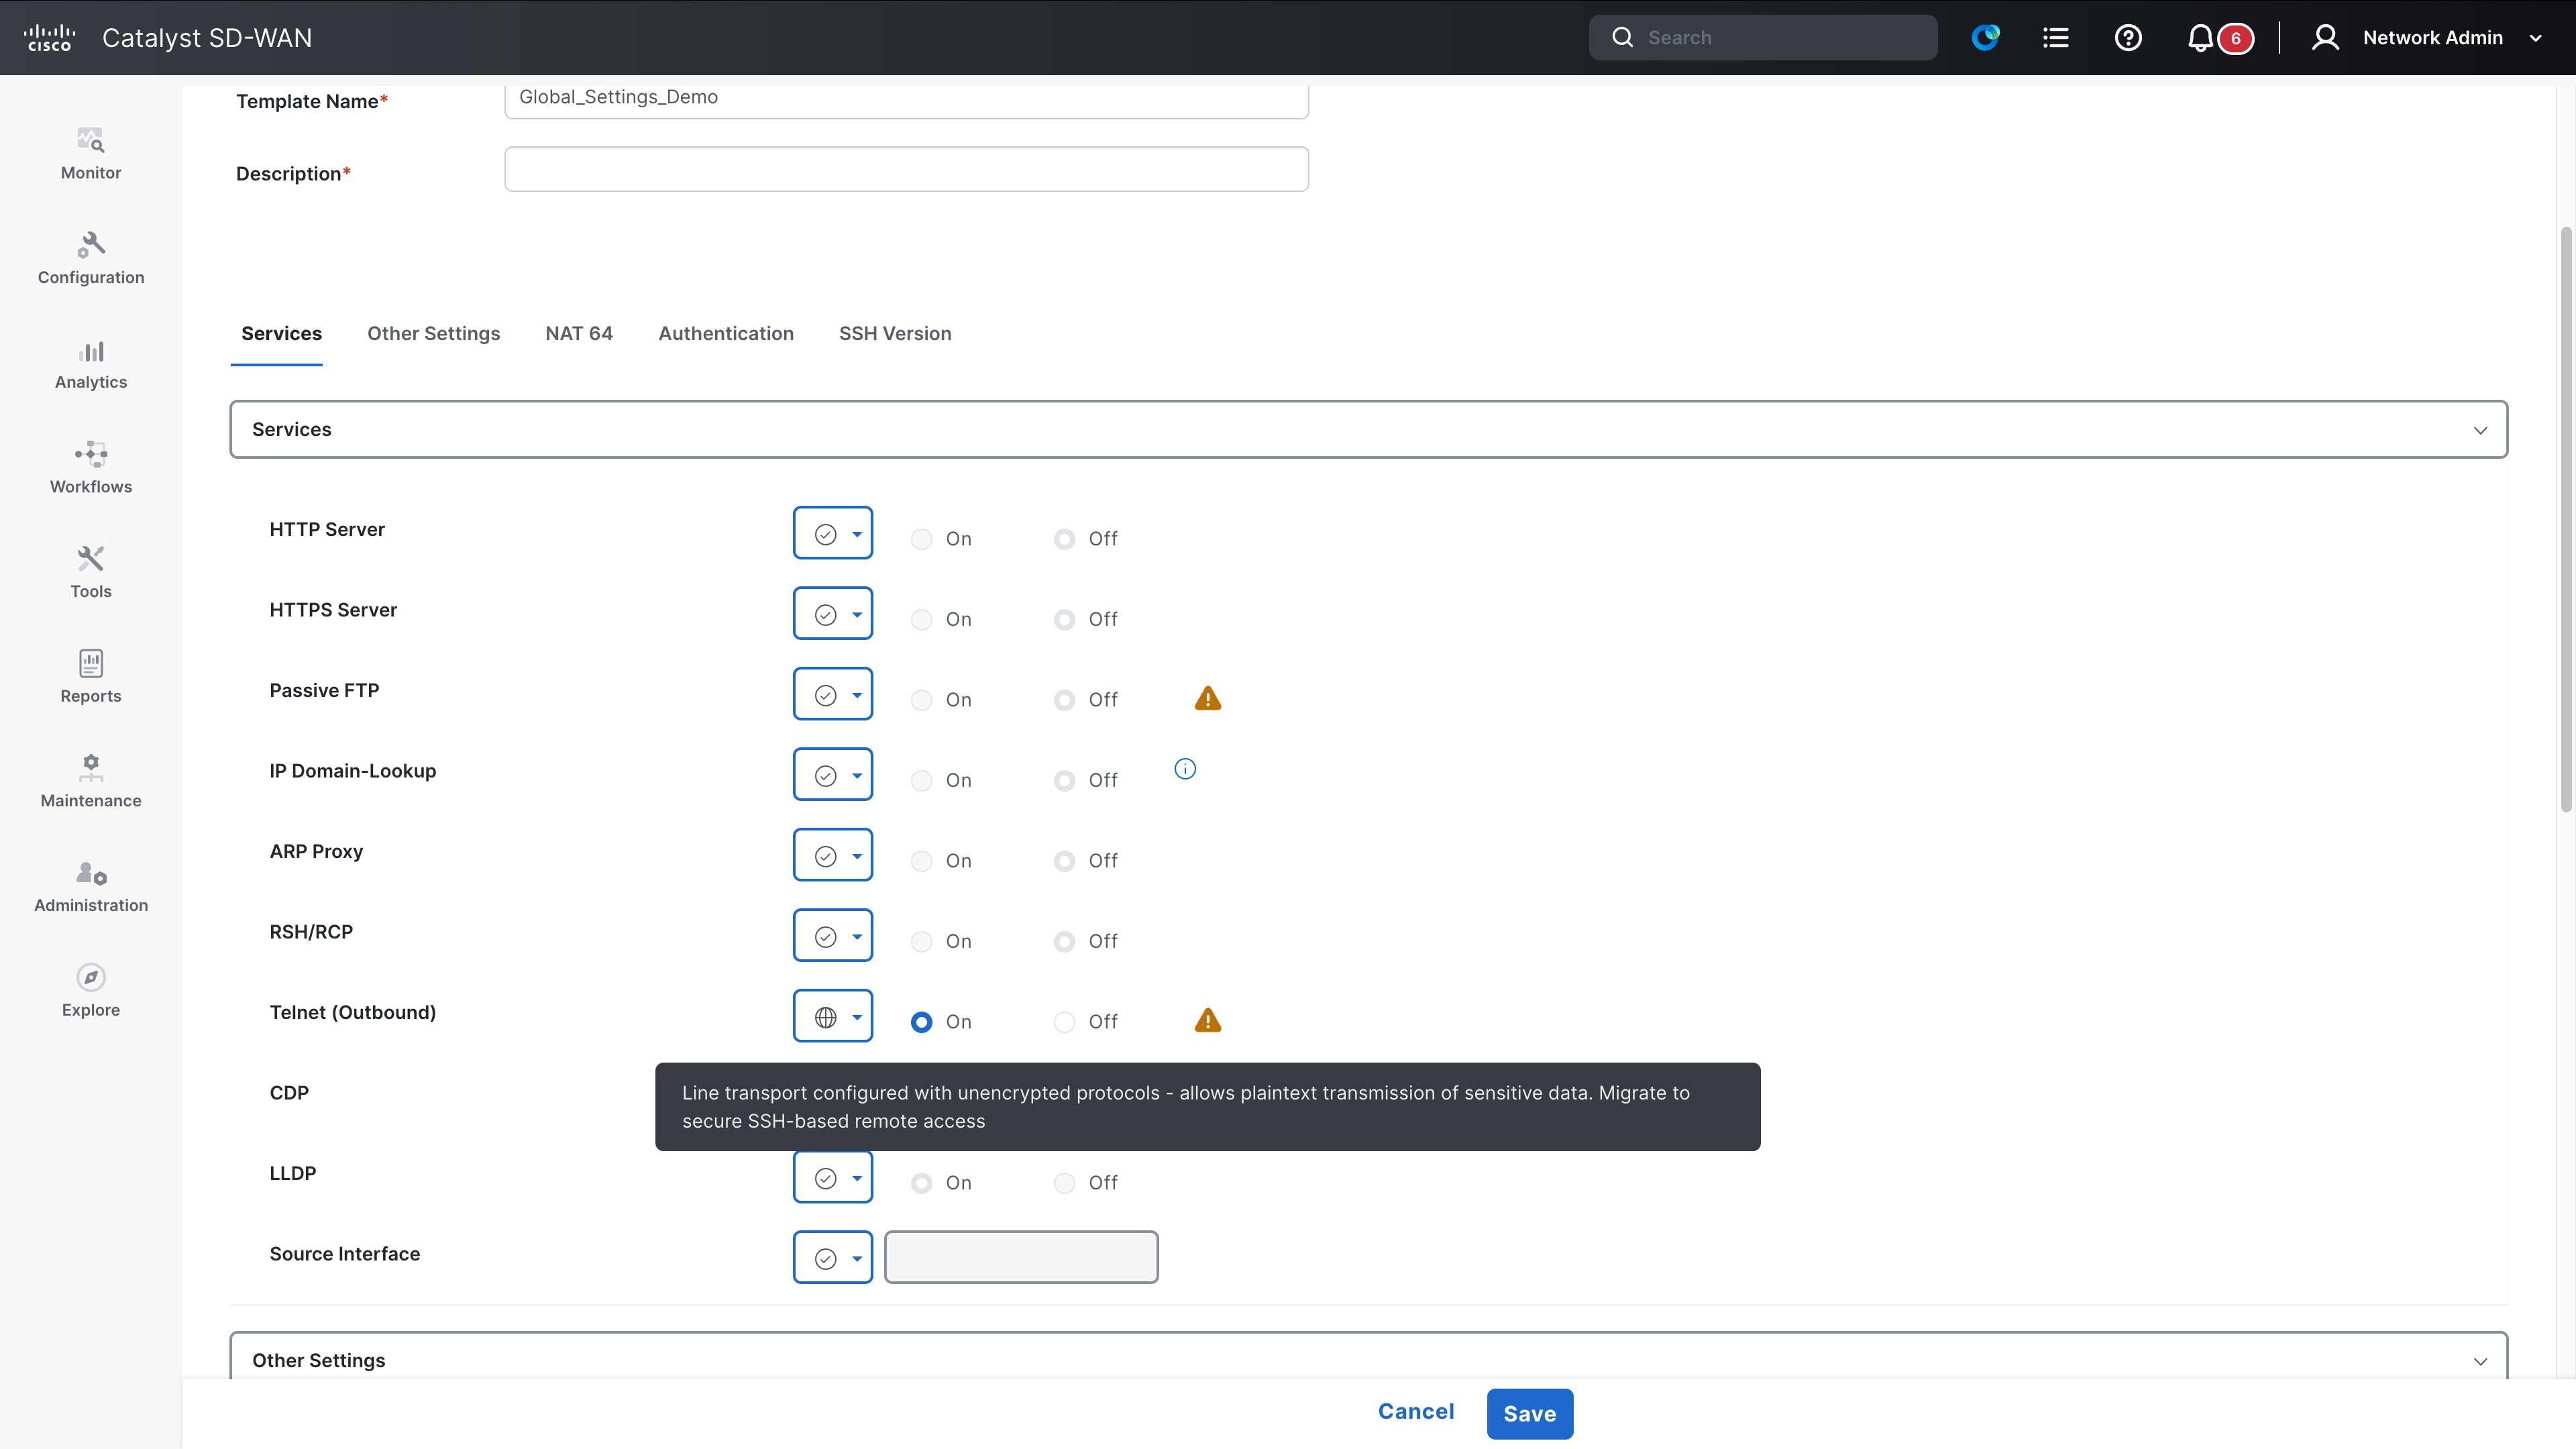The height and width of the screenshot is (1449, 2576).
Task: Turn off Telnet (Outbound)
Action: click(x=1064, y=1021)
